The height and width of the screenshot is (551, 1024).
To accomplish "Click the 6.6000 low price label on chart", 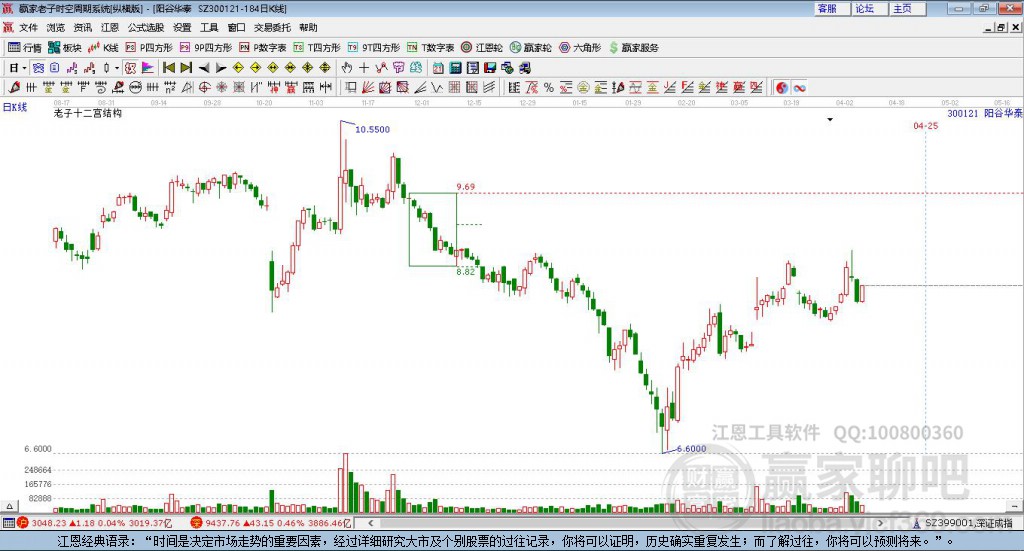I will (x=692, y=449).
